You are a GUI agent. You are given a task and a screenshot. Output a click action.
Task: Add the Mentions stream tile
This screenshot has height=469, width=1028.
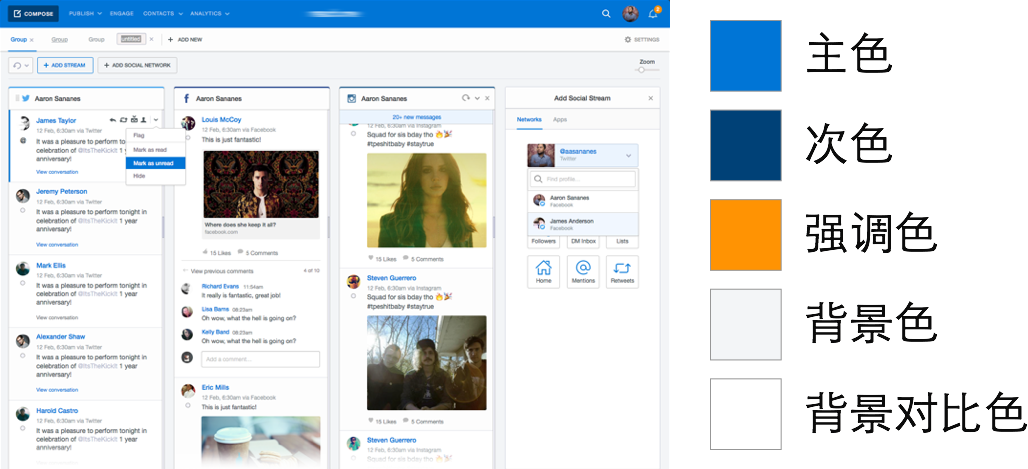pyautogui.click(x=583, y=271)
